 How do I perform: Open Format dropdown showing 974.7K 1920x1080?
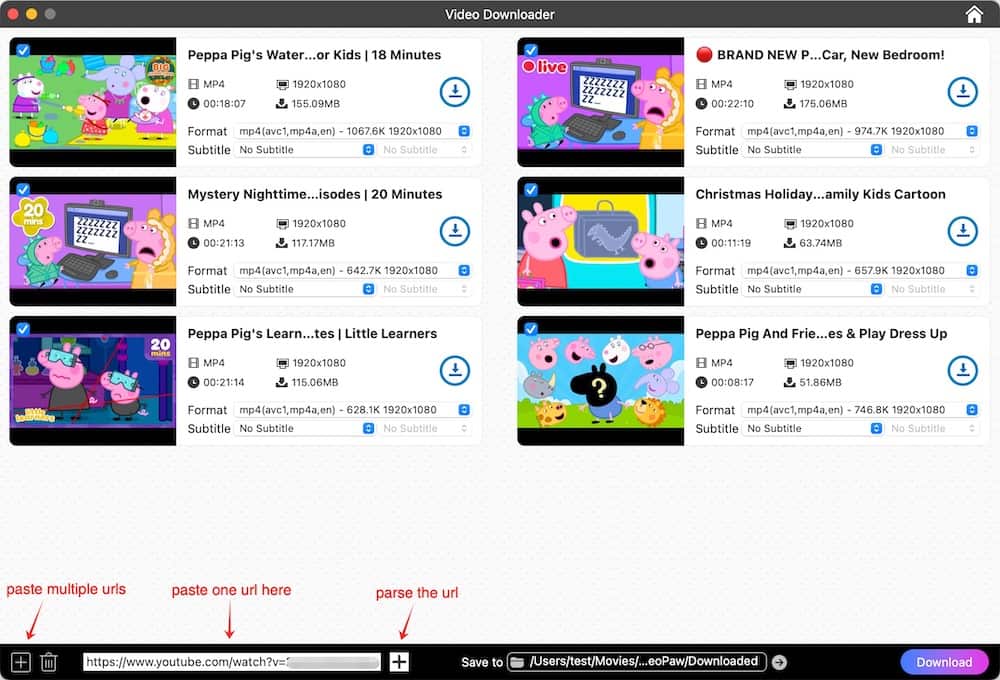click(860, 131)
